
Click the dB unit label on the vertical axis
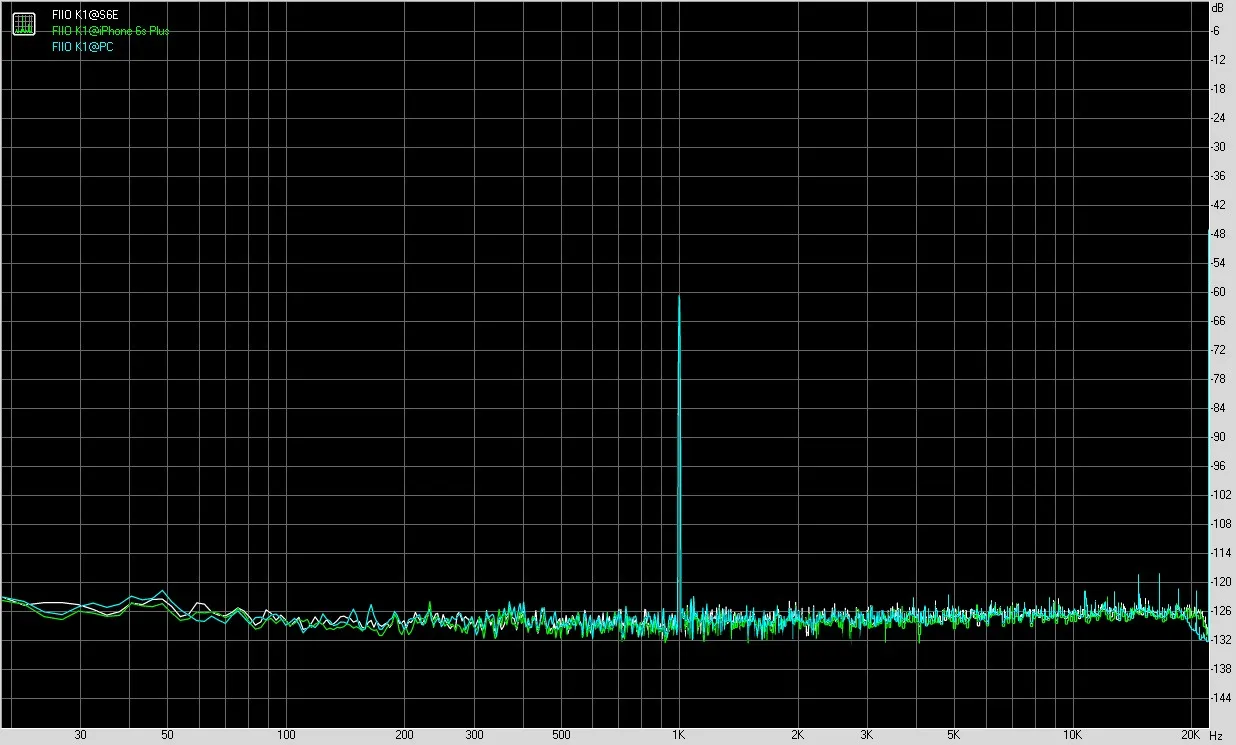tap(1217, 7)
